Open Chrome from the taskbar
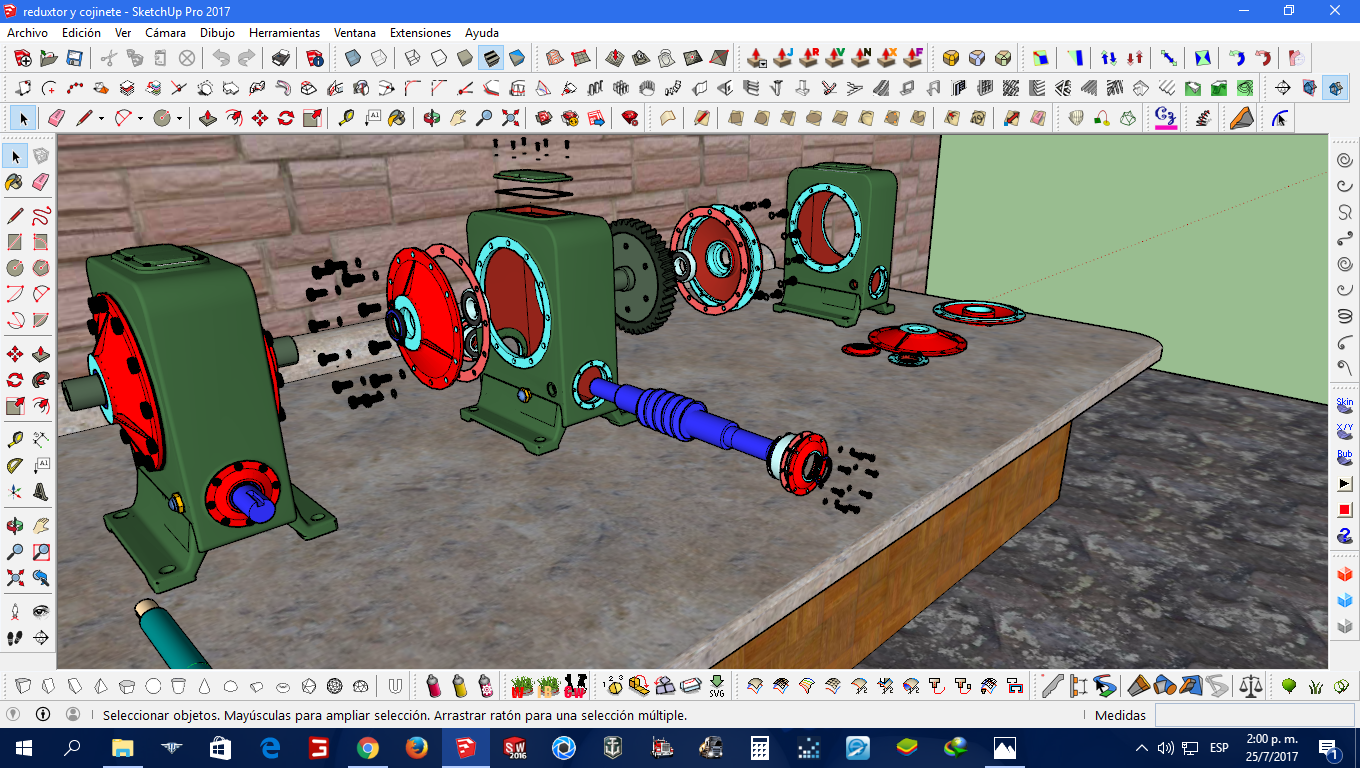The height and width of the screenshot is (768, 1360). click(x=368, y=748)
